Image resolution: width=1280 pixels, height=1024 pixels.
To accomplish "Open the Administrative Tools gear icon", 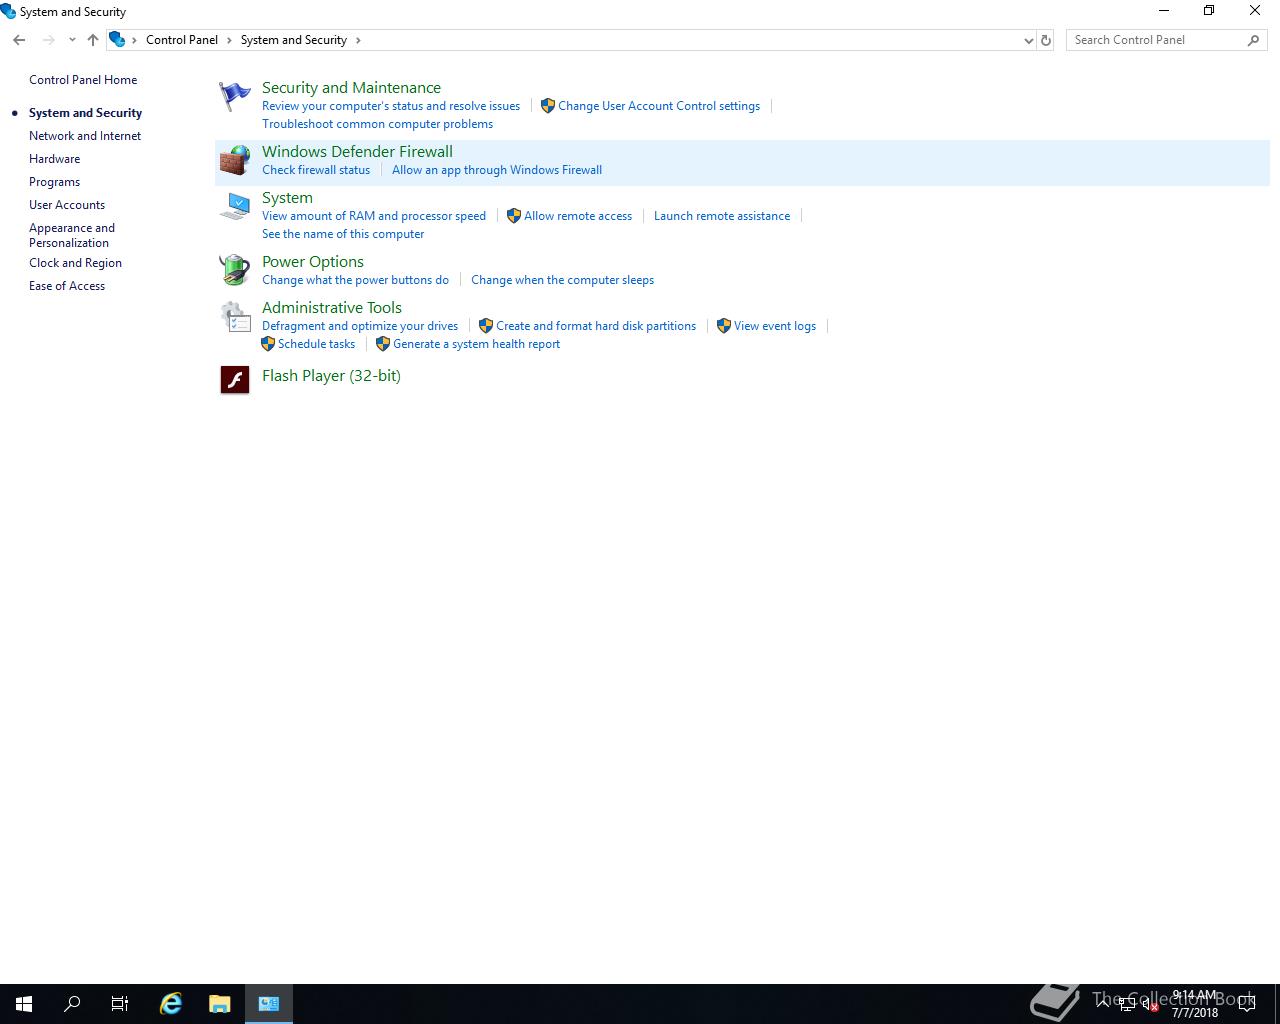I will [x=235, y=316].
